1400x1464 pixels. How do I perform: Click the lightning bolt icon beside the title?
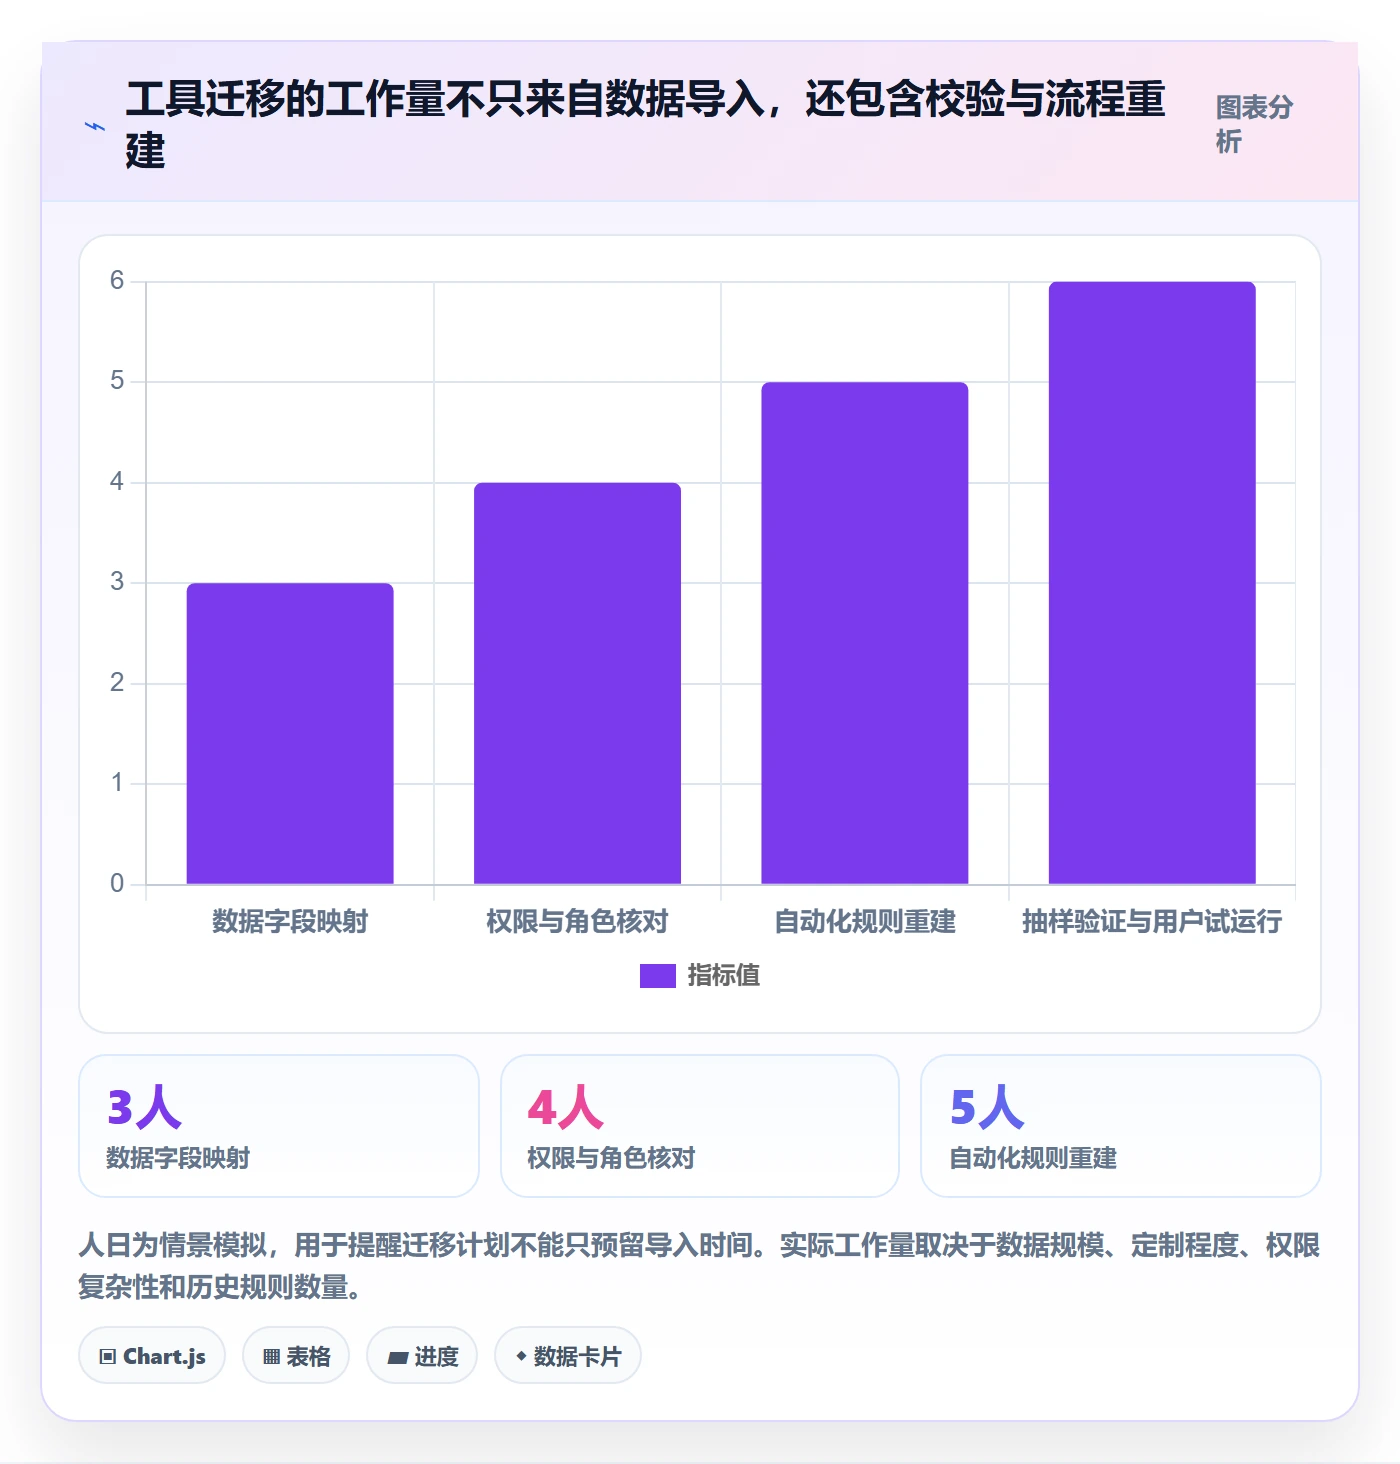pyautogui.click(x=95, y=126)
